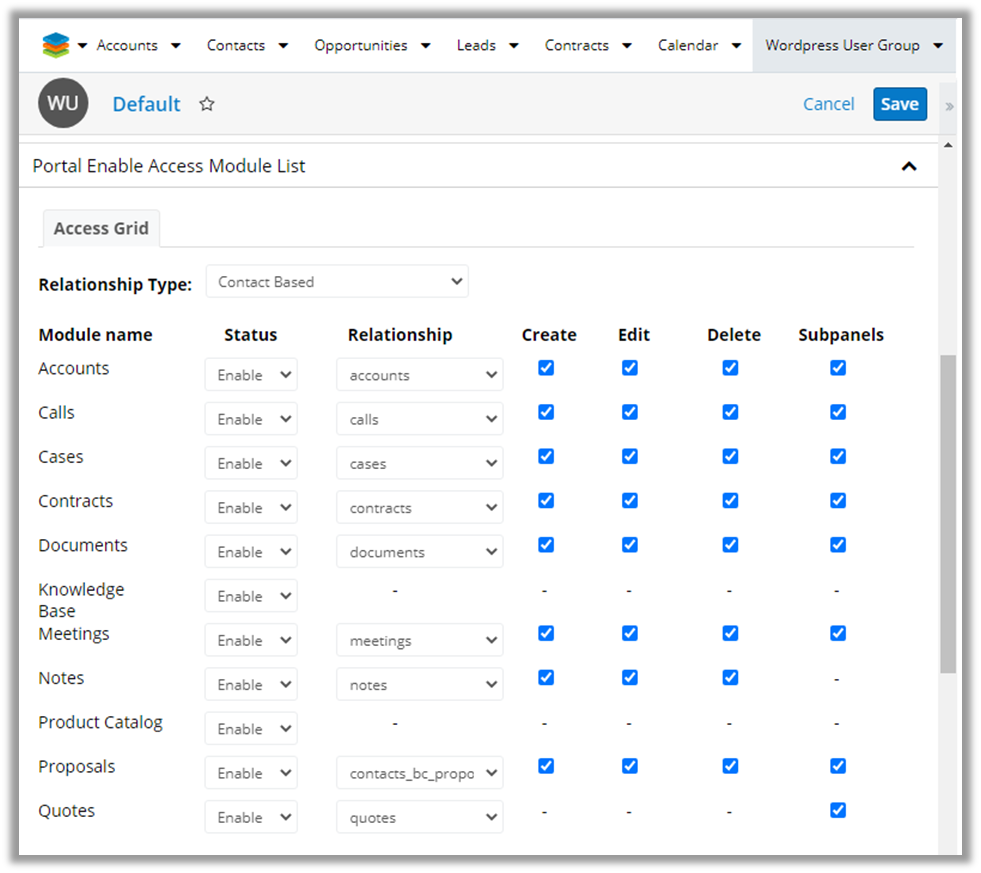Image resolution: width=981 pixels, height=873 pixels.
Task: Toggle Subpanels checkbox for Quotes
Action: [x=838, y=810]
